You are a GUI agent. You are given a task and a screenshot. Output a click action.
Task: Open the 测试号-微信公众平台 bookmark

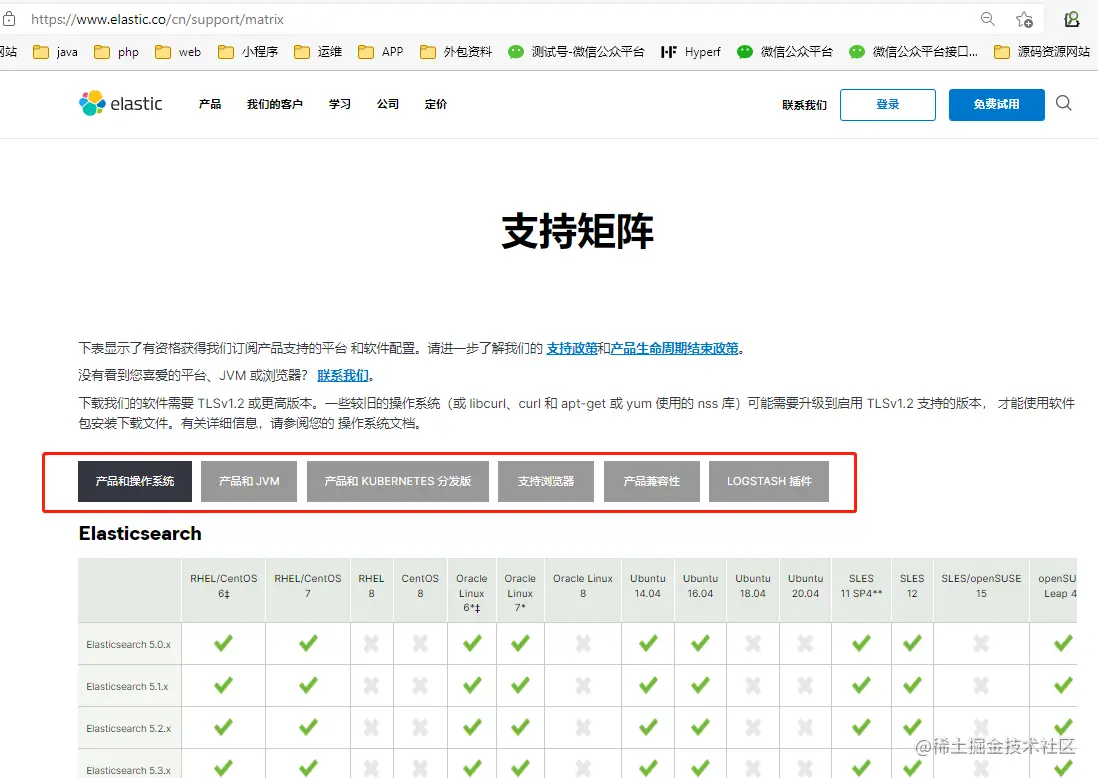pyautogui.click(x=576, y=52)
